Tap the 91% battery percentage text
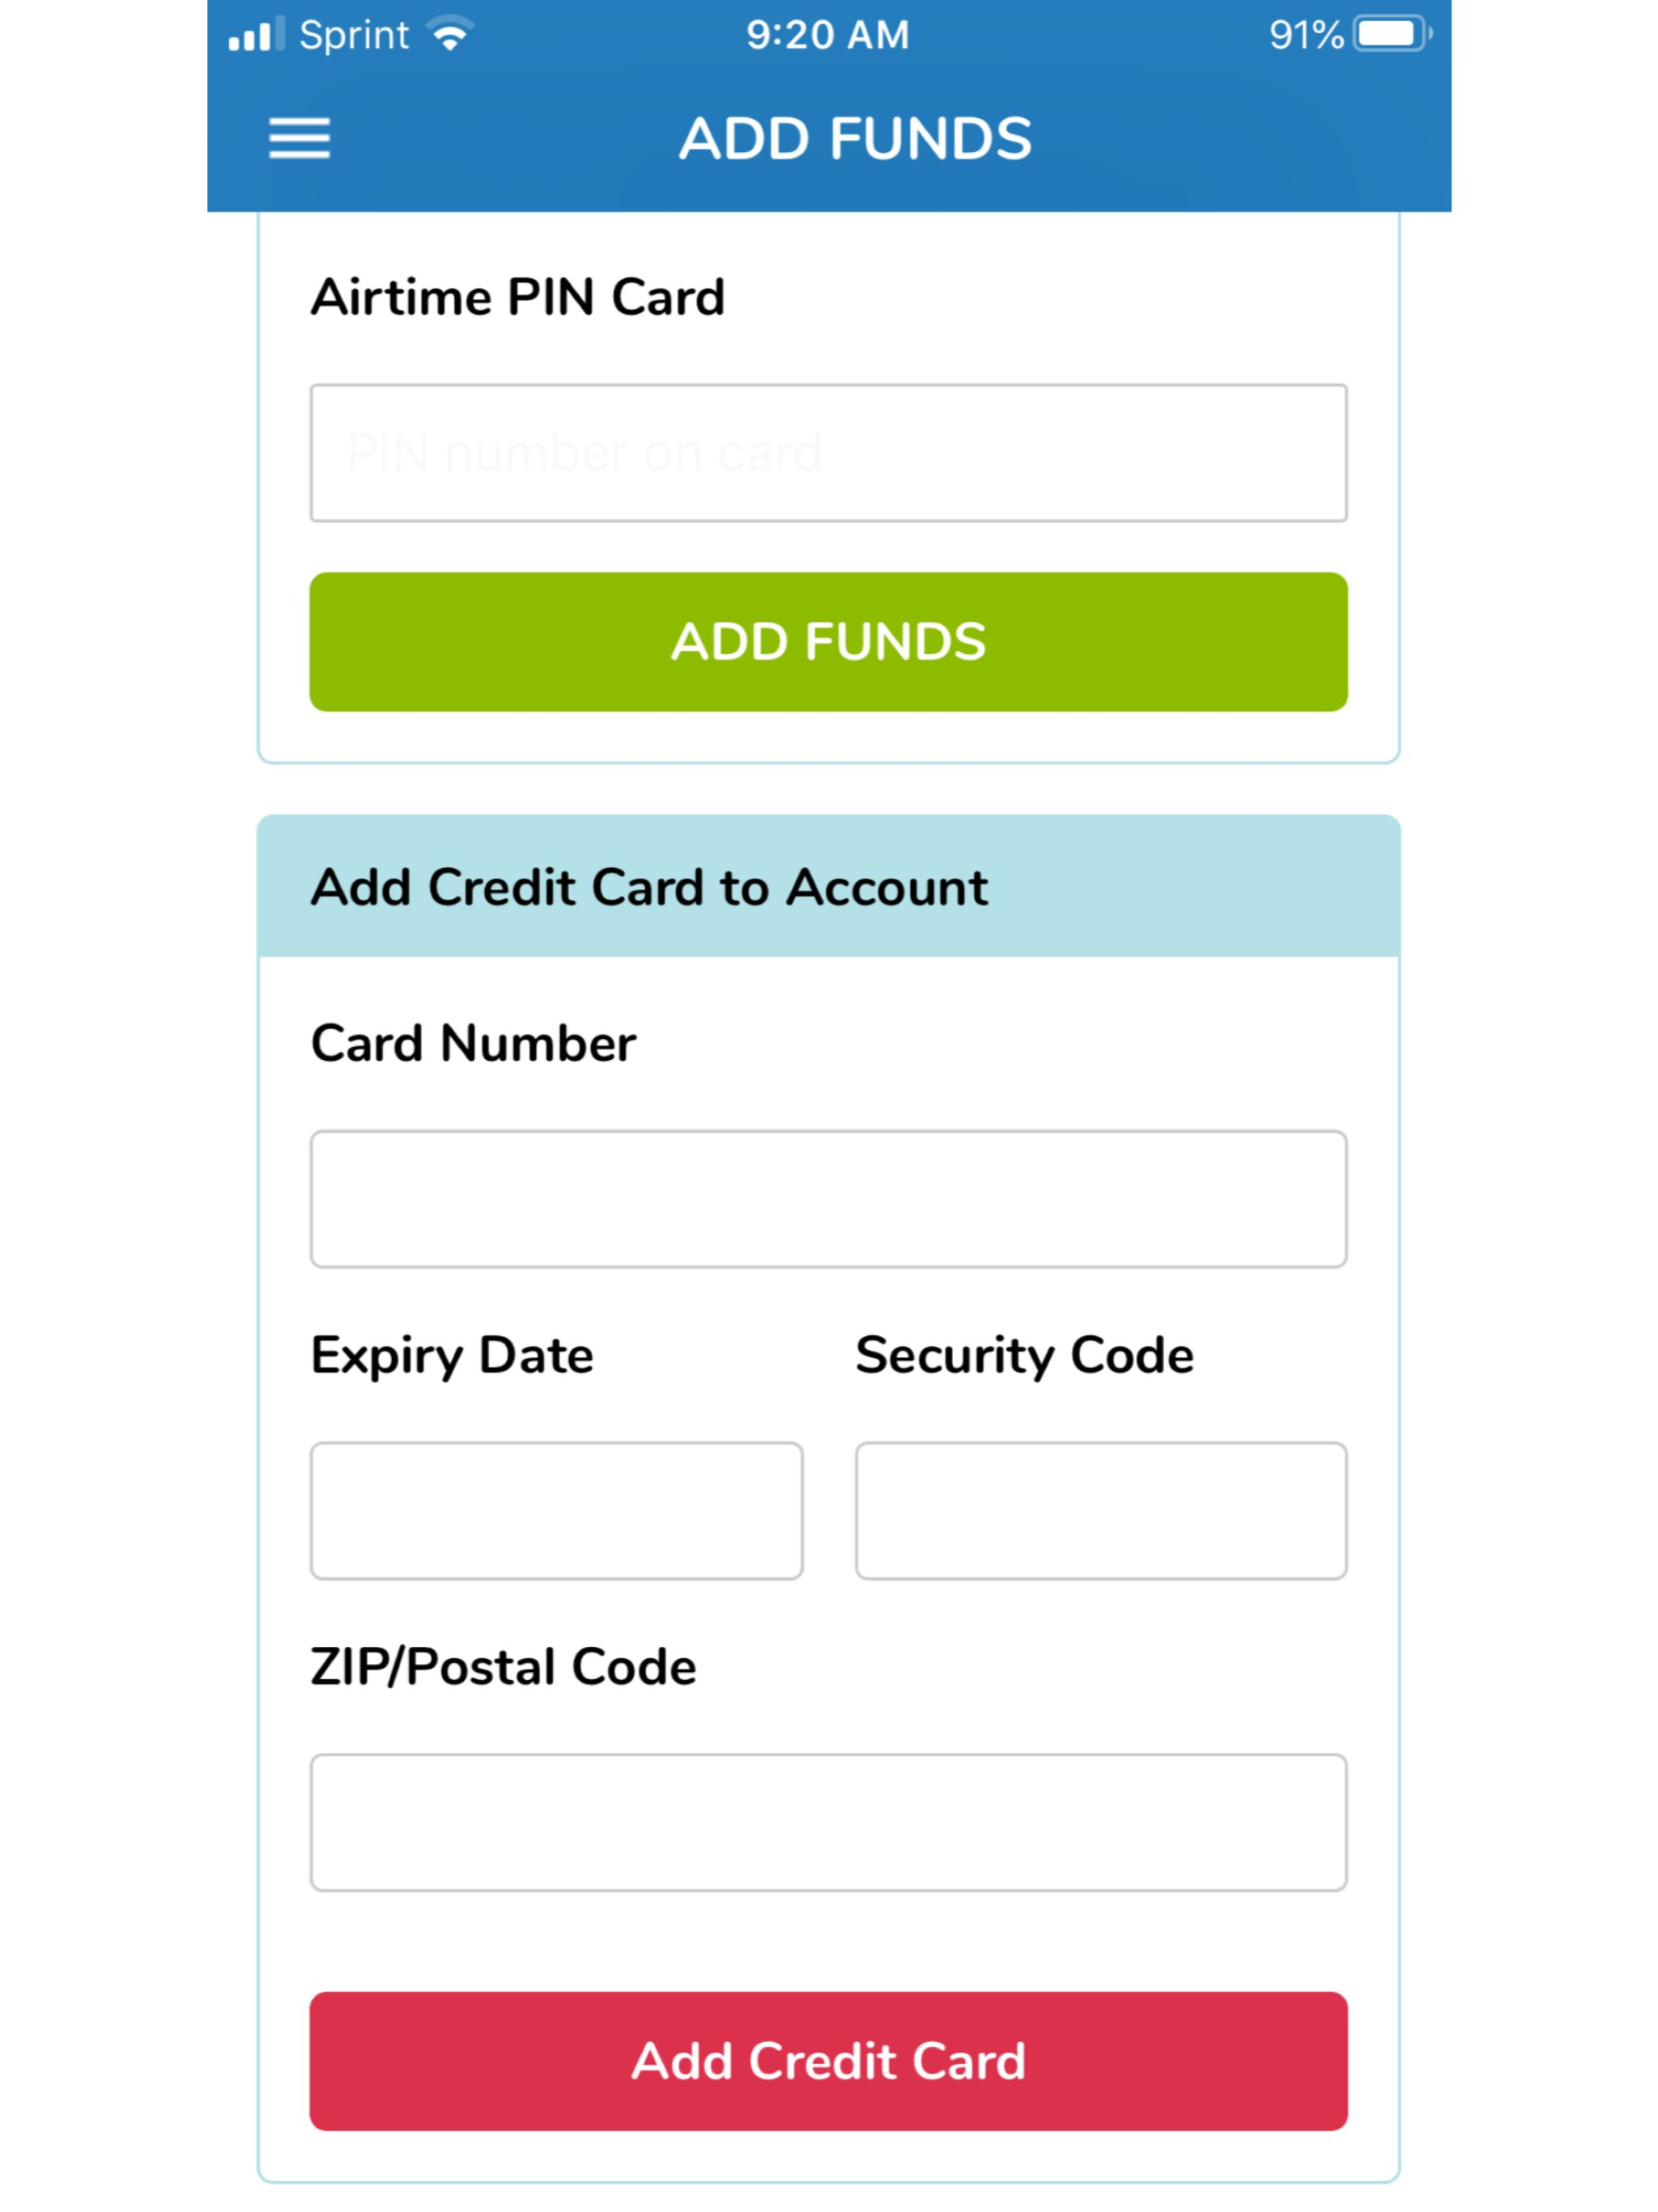1658x2212 pixels. 1304,34
